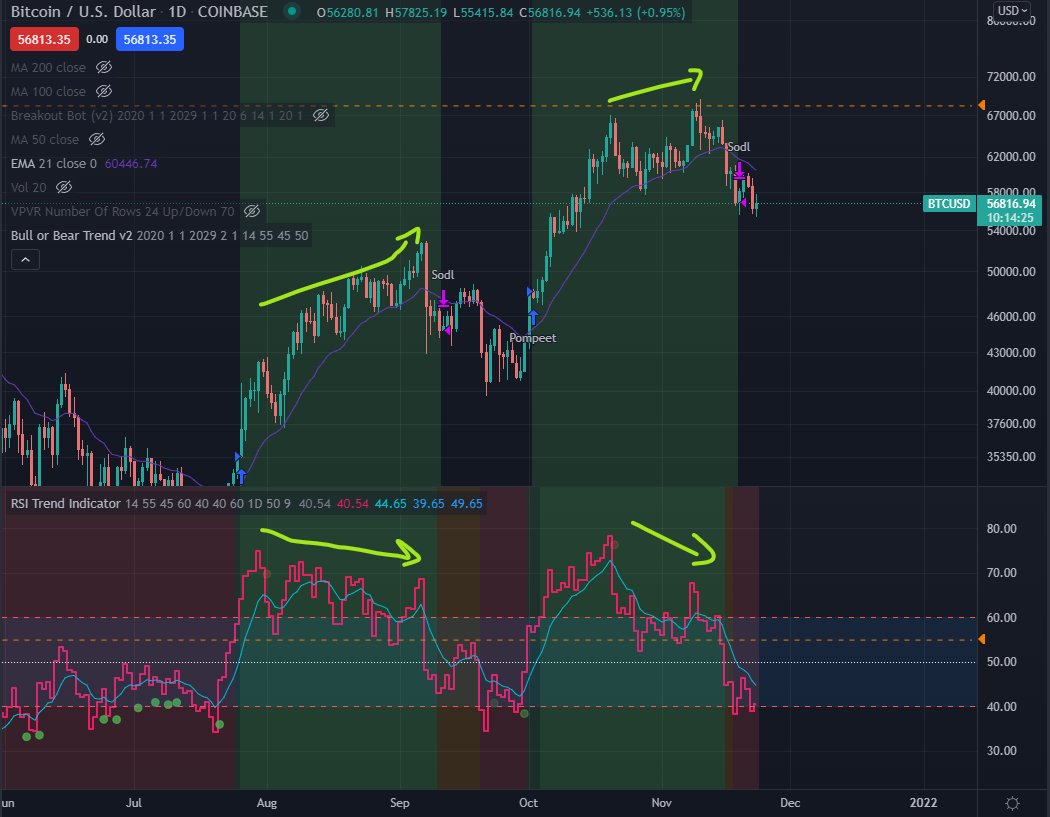Click the Dec label on time axis
1050x817 pixels.
click(x=790, y=802)
